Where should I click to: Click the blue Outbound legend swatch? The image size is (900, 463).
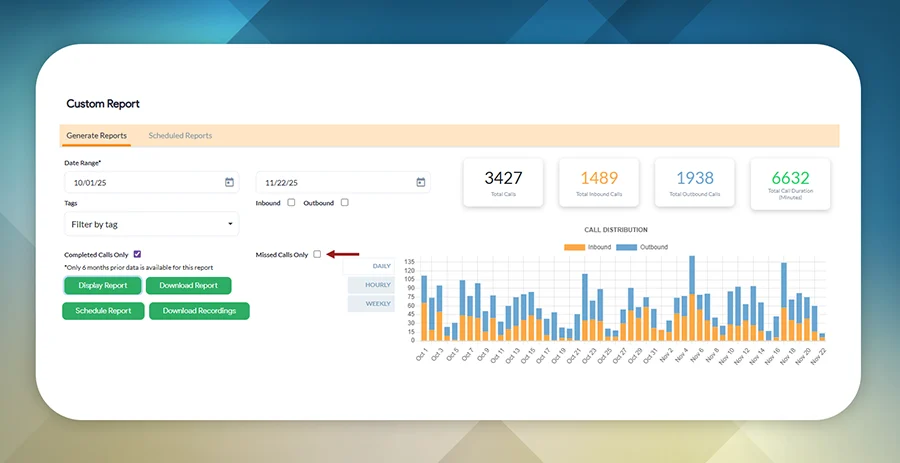[x=626, y=247]
